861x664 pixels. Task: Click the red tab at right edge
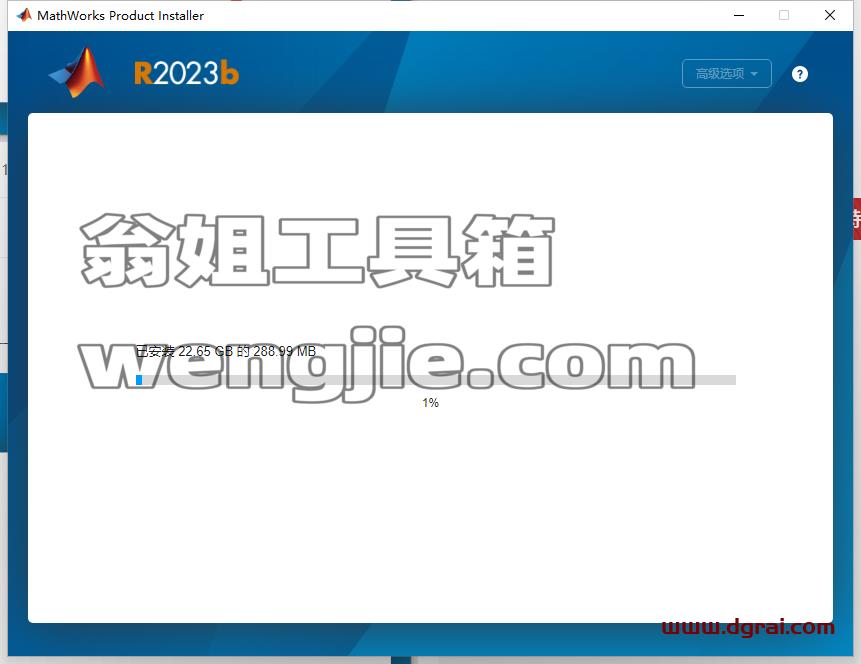pos(857,219)
